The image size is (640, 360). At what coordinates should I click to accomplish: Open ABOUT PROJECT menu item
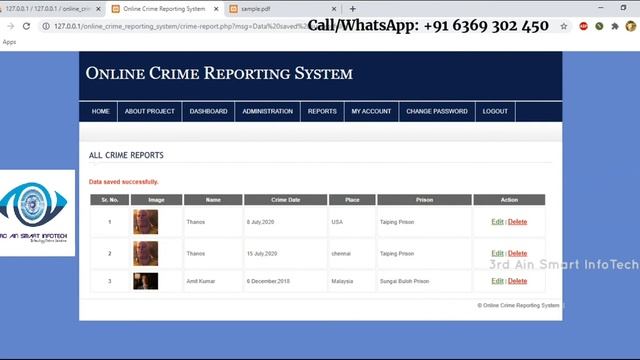point(150,111)
